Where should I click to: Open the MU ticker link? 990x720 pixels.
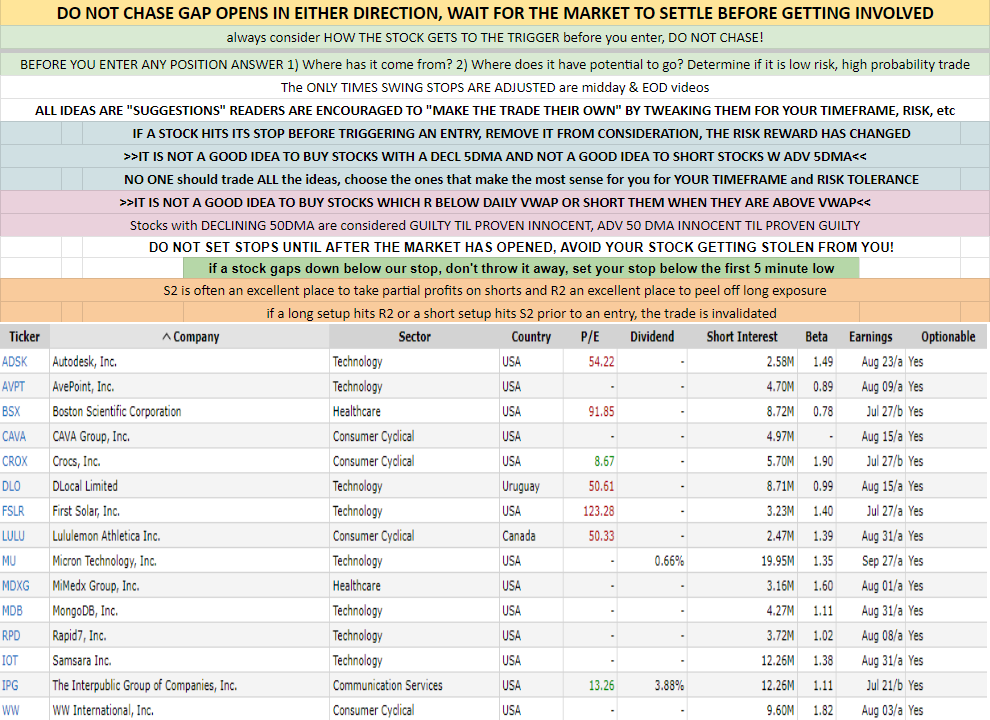[x=9, y=561]
